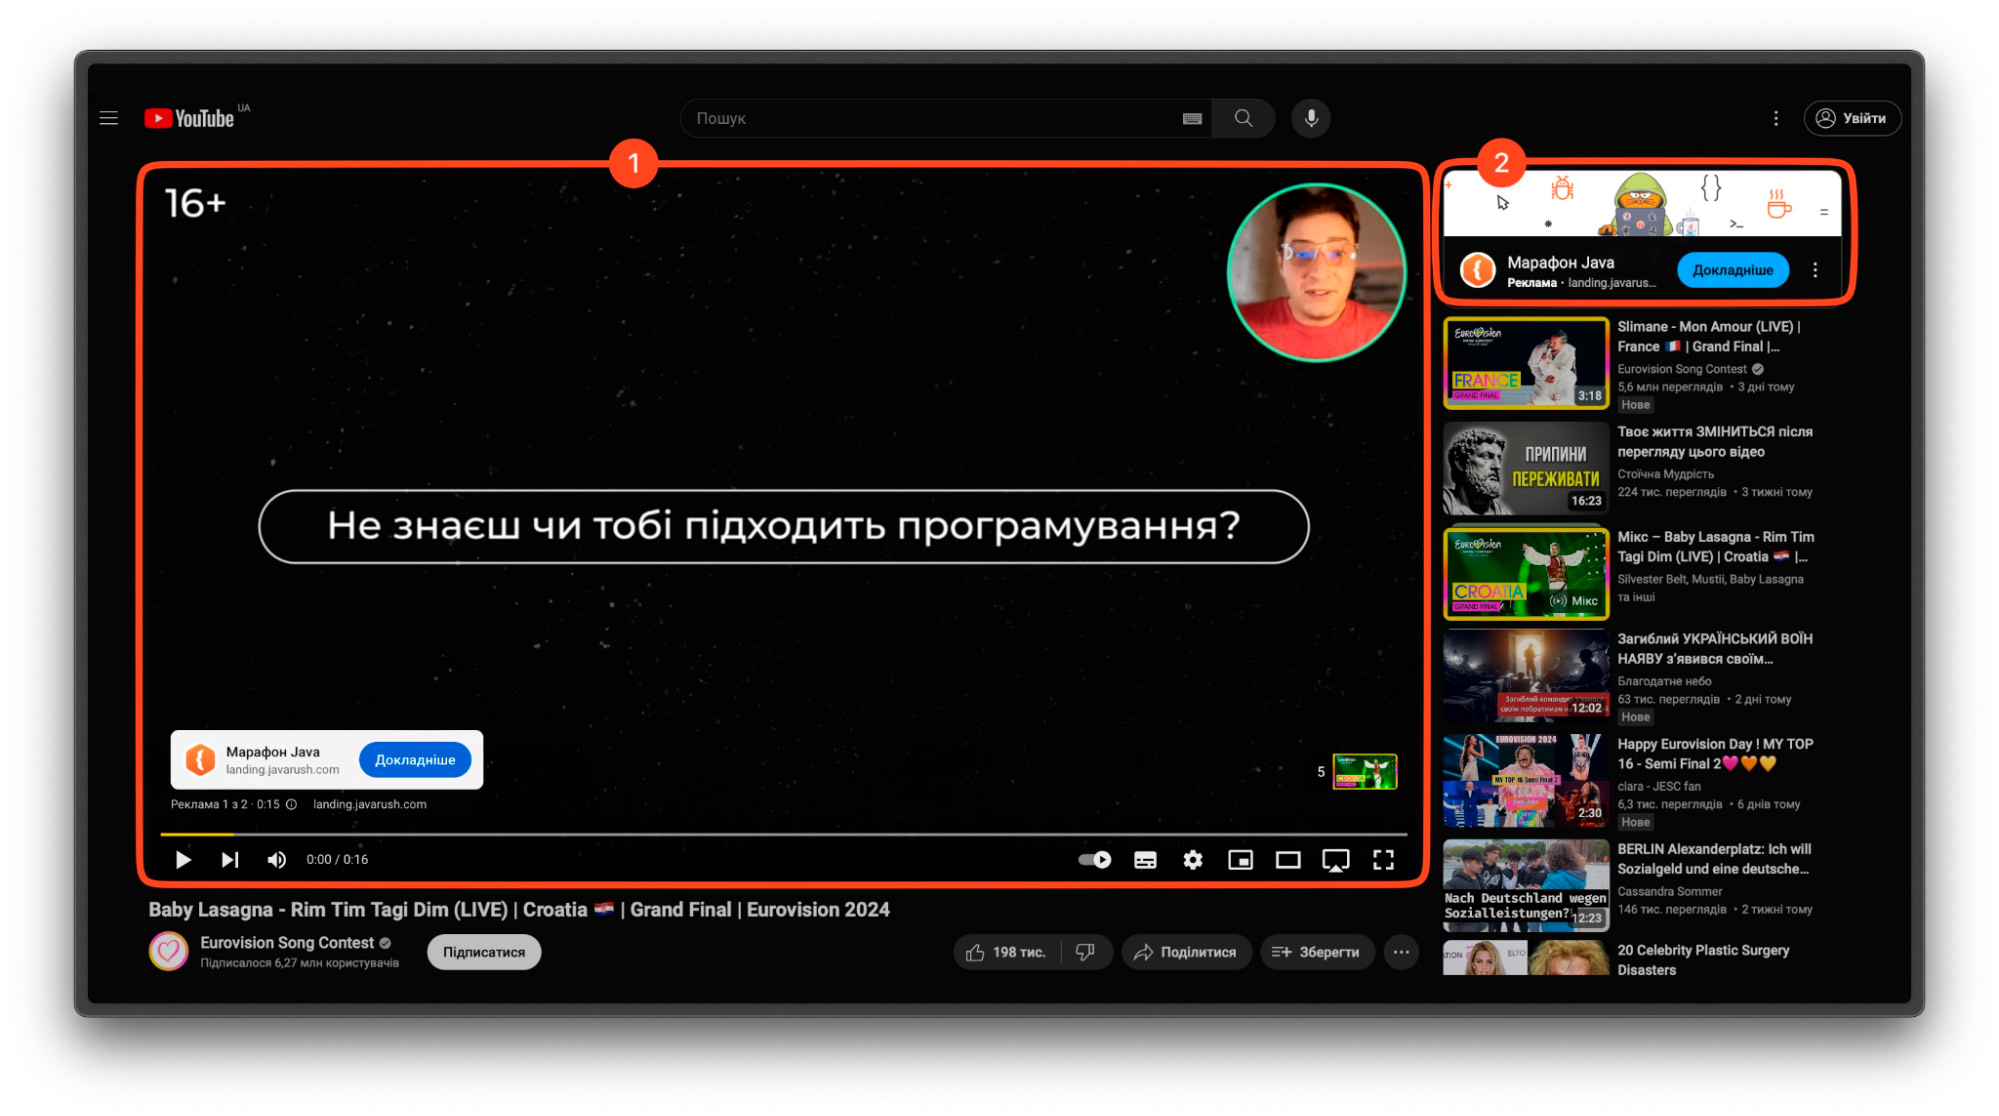Click the search magnifier button
1999x1116 pixels.
point(1243,118)
